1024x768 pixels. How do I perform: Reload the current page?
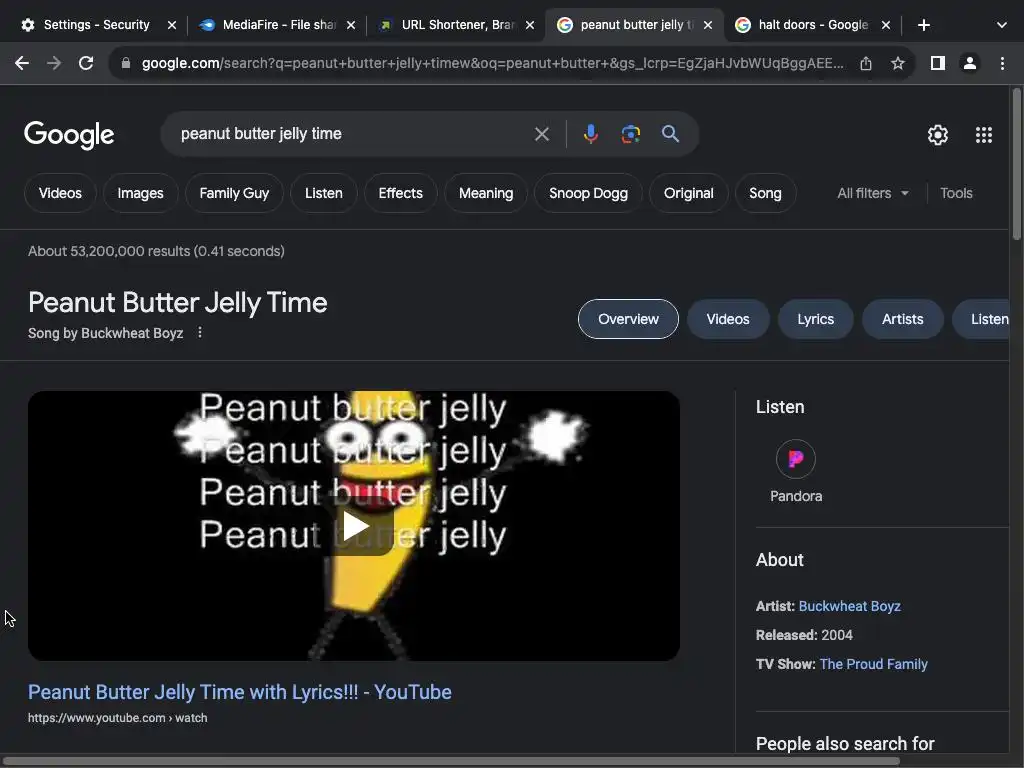point(86,63)
